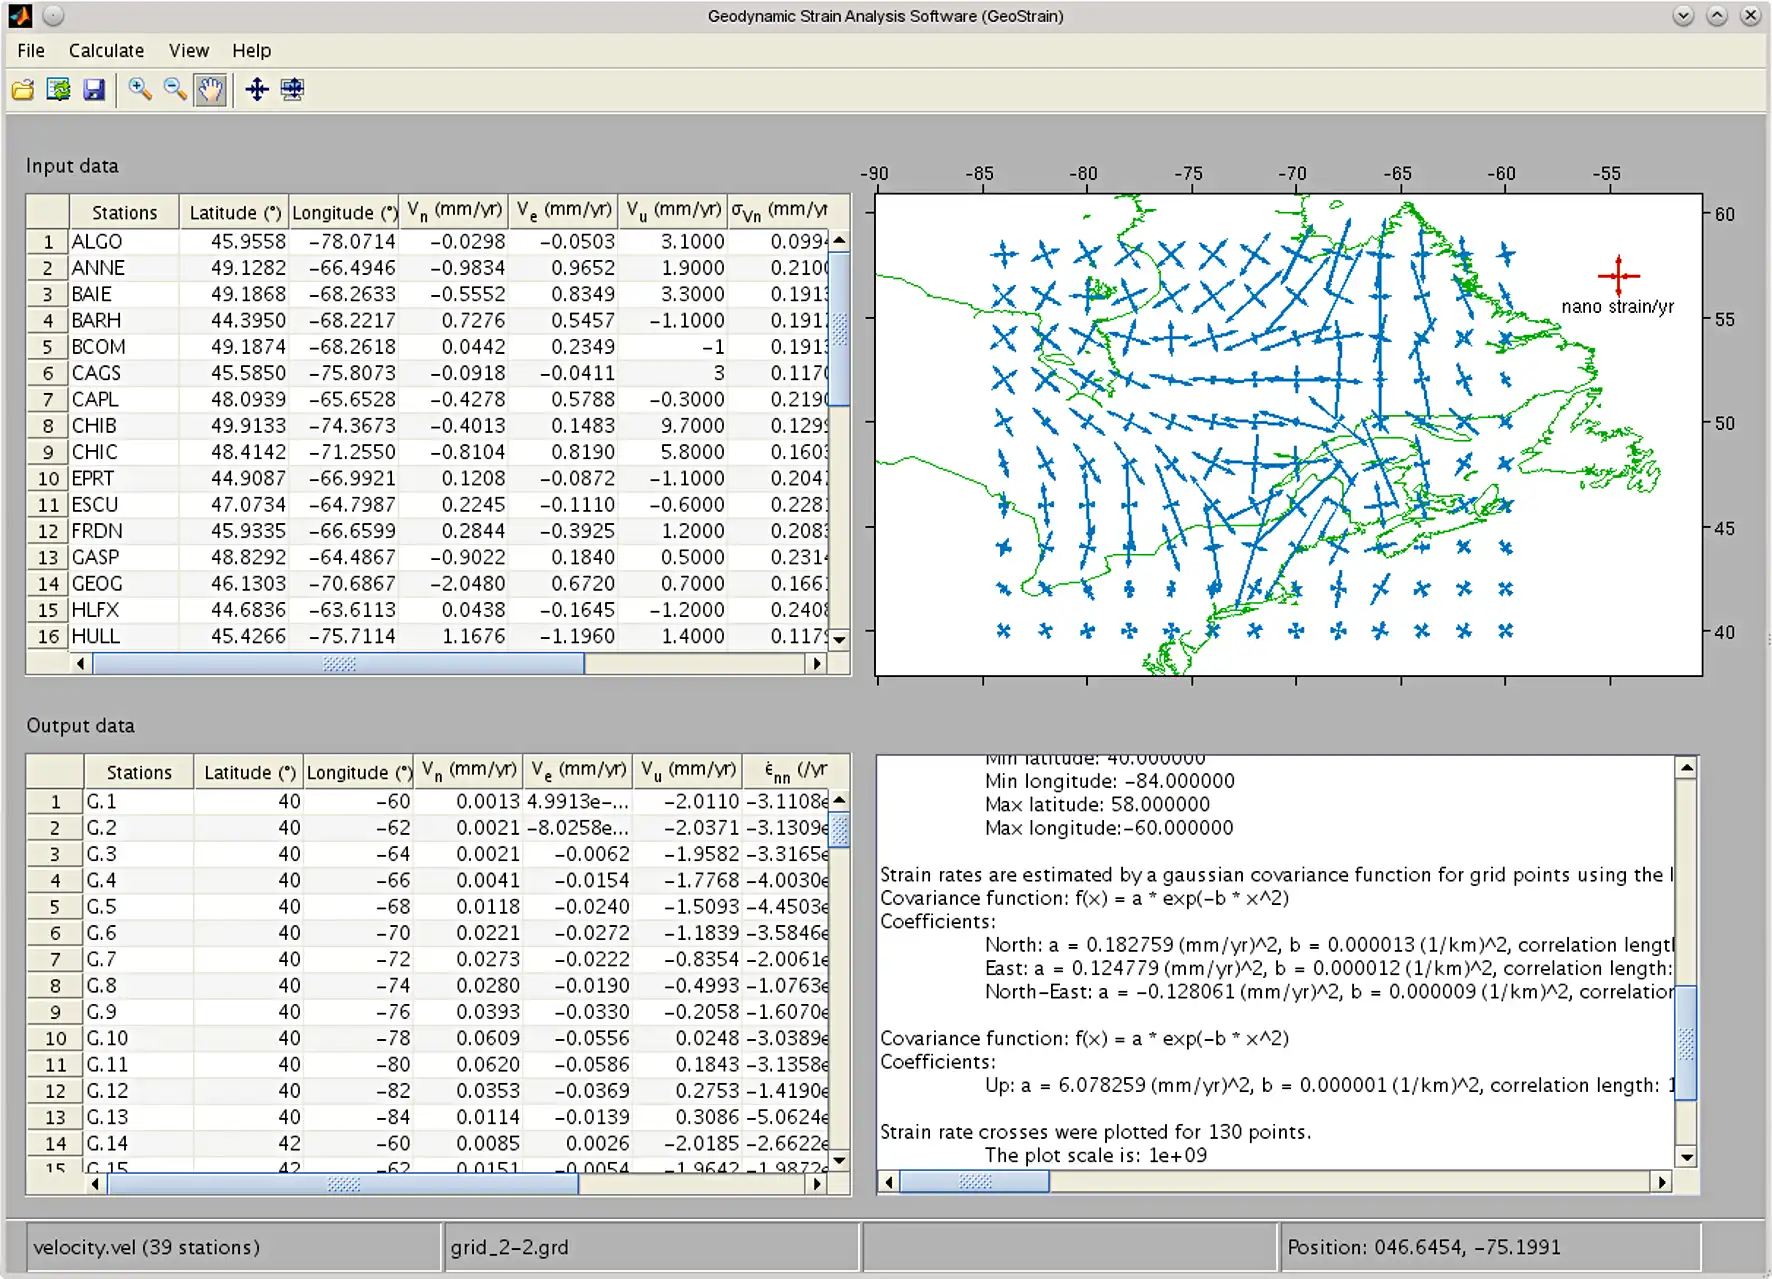Open the View menu

coord(189,50)
